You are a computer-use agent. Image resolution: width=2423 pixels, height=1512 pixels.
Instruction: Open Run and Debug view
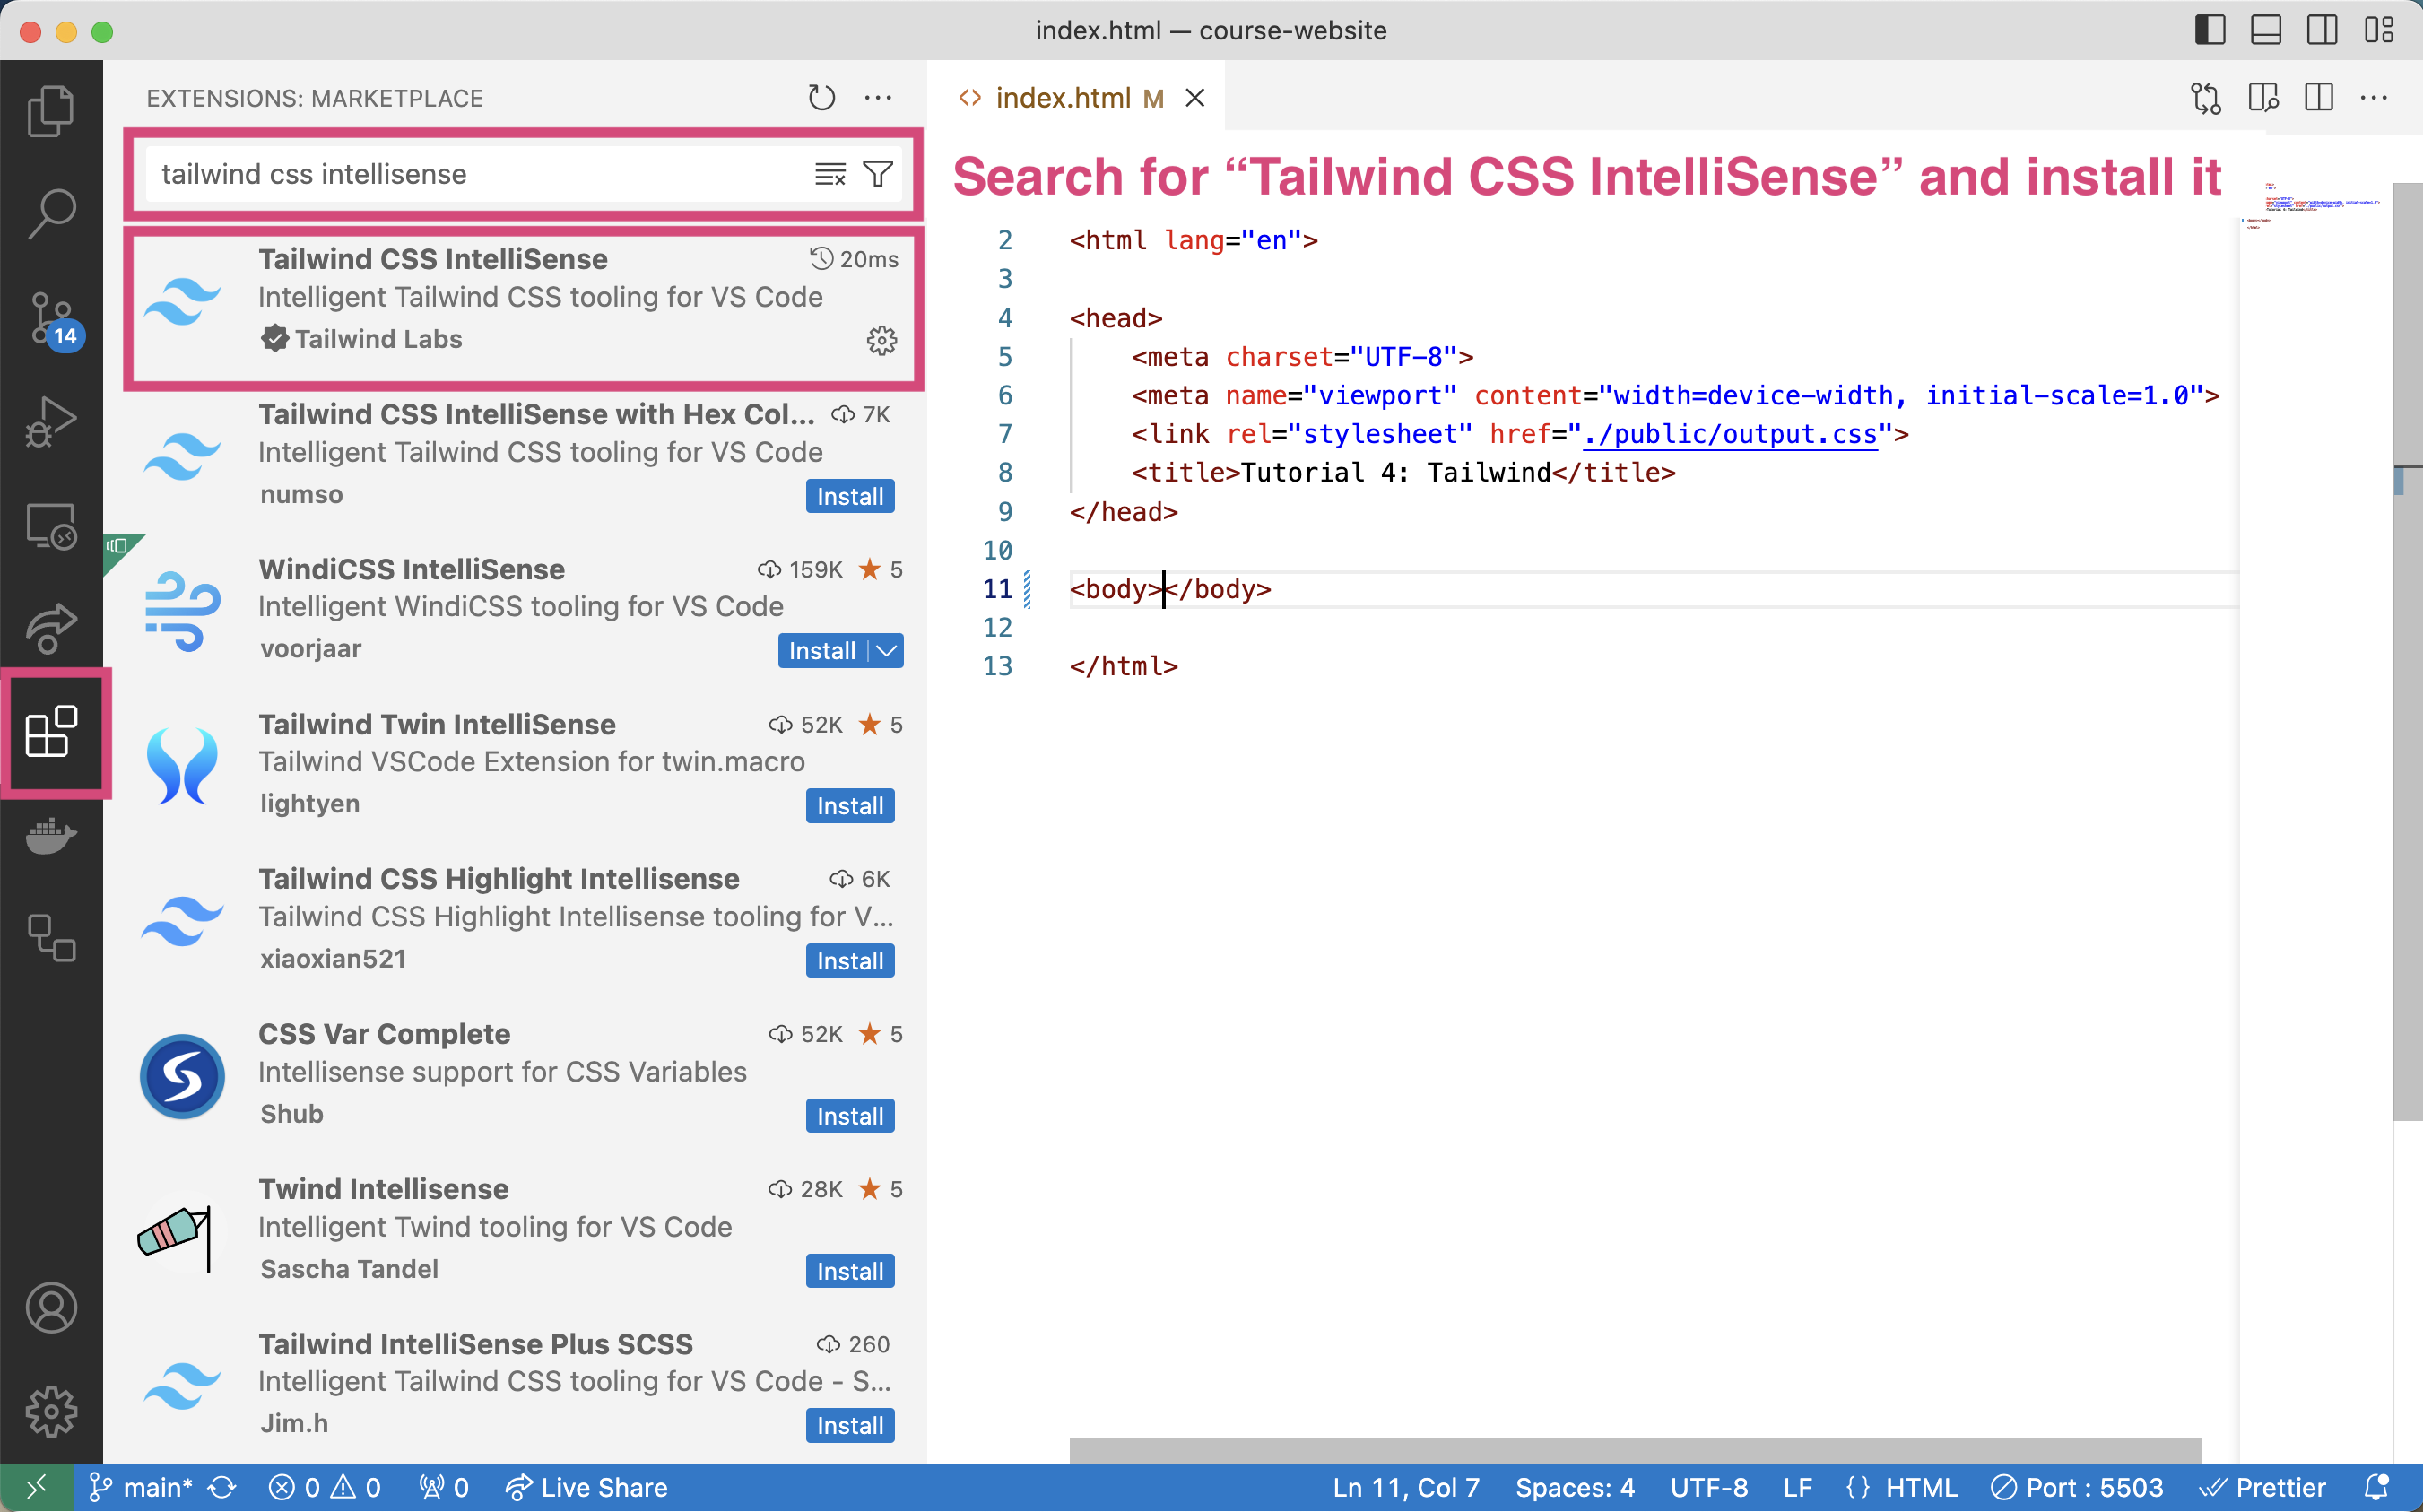click(x=50, y=421)
